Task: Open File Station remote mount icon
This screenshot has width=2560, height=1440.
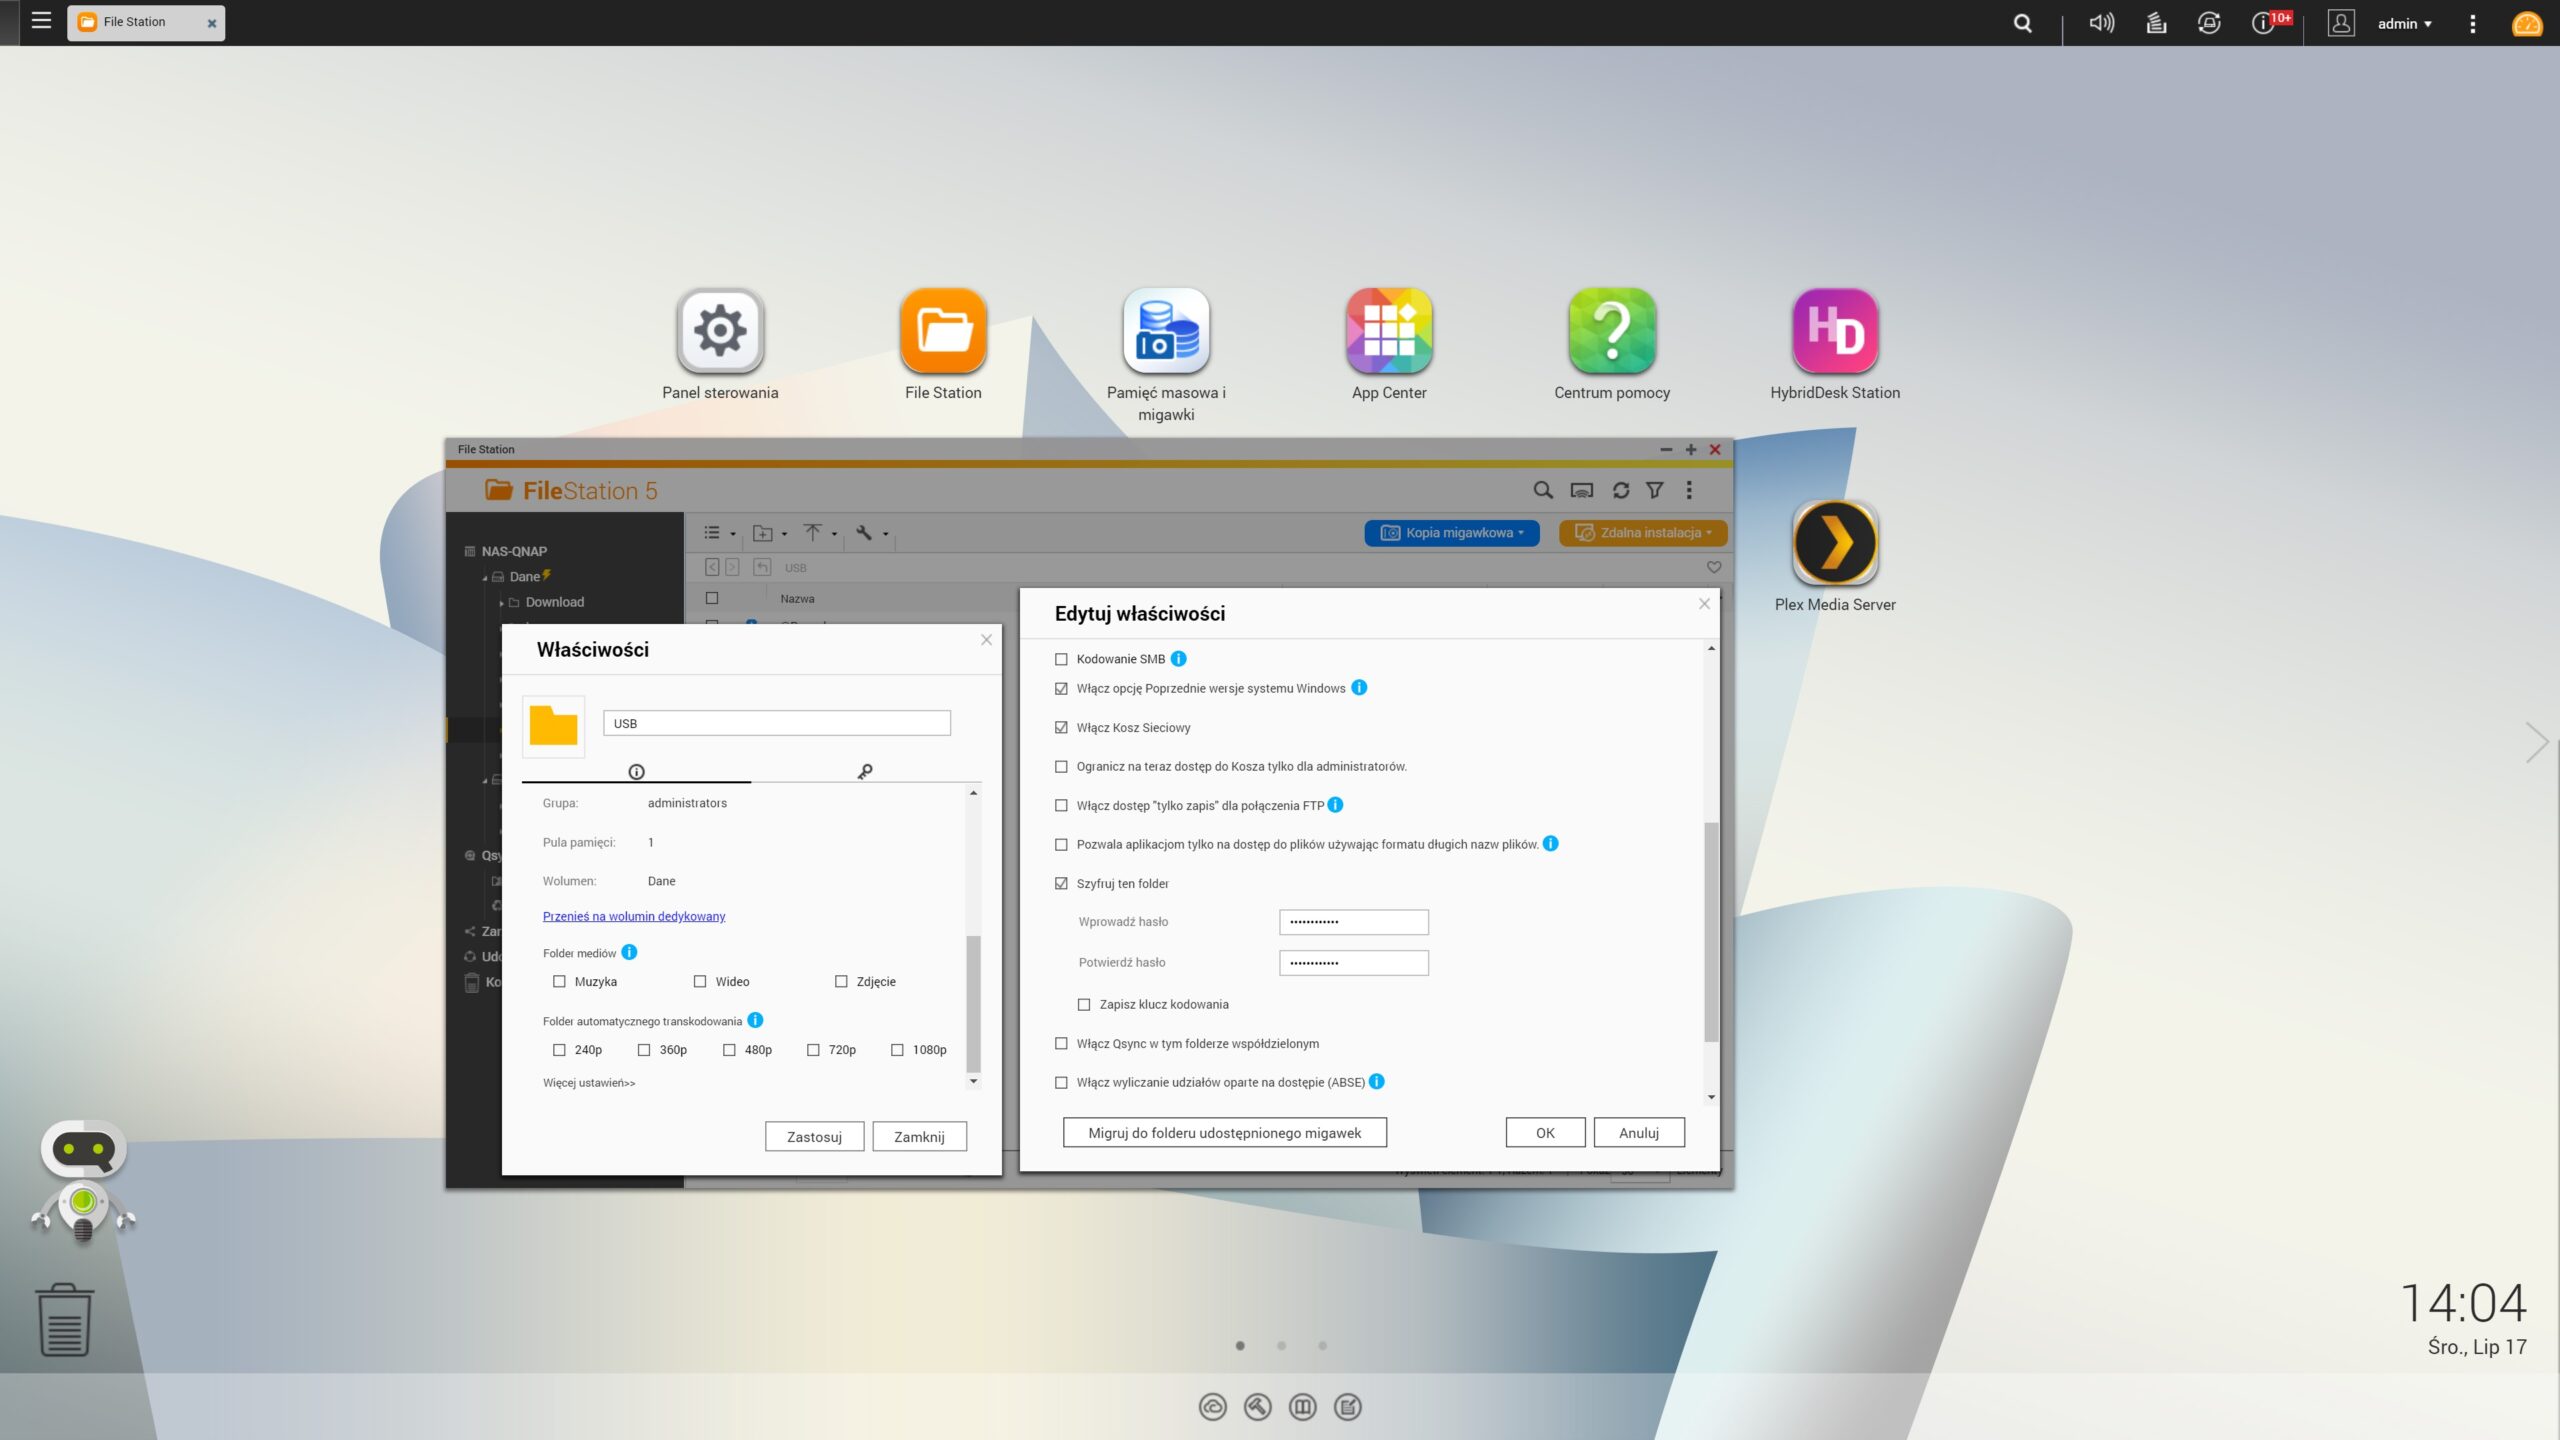Action: coord(1582,490)
